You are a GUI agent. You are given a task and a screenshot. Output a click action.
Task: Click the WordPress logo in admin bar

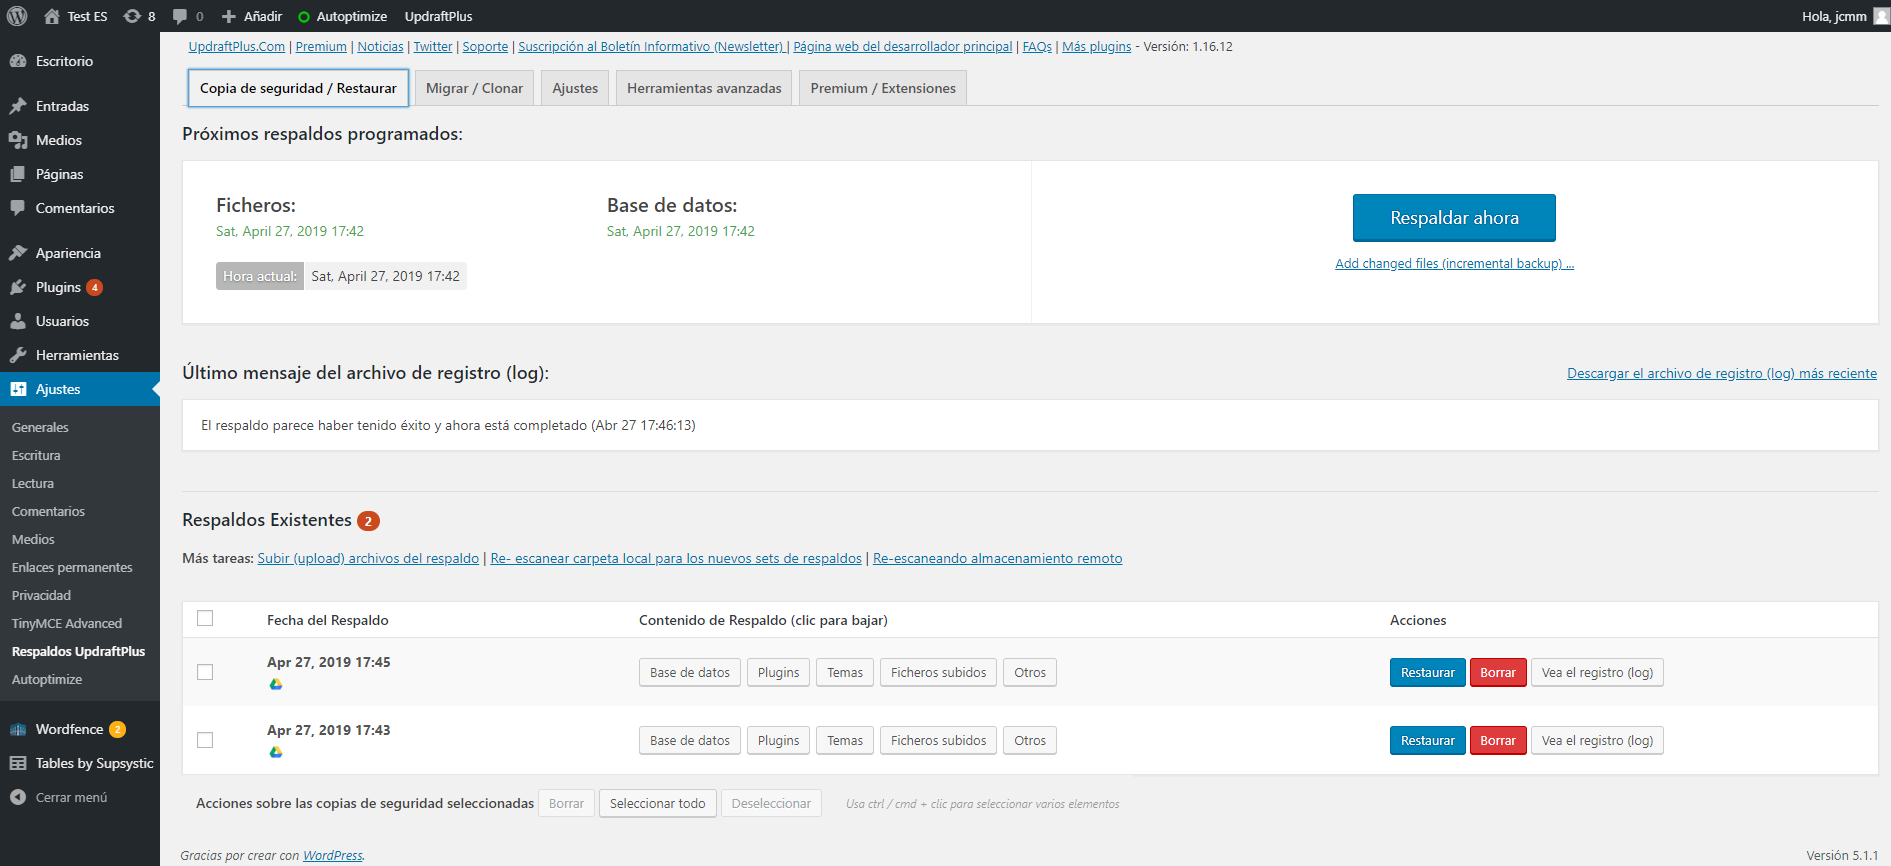[x=17, y=16]
